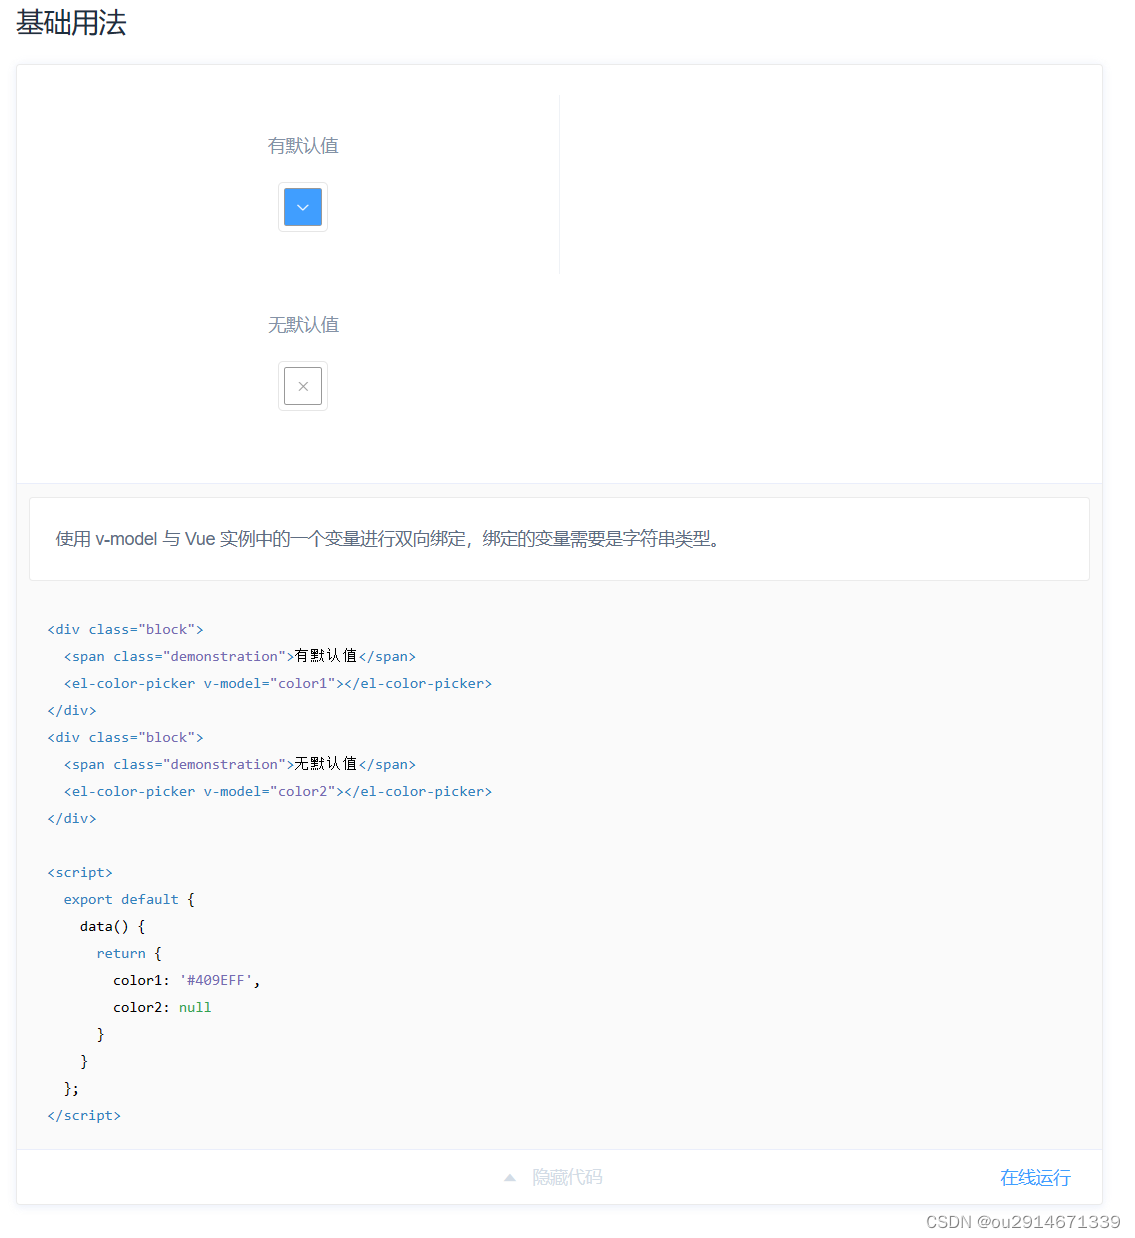
Task: Select the 基础用法 heading
Action: [x=71, y=23]
